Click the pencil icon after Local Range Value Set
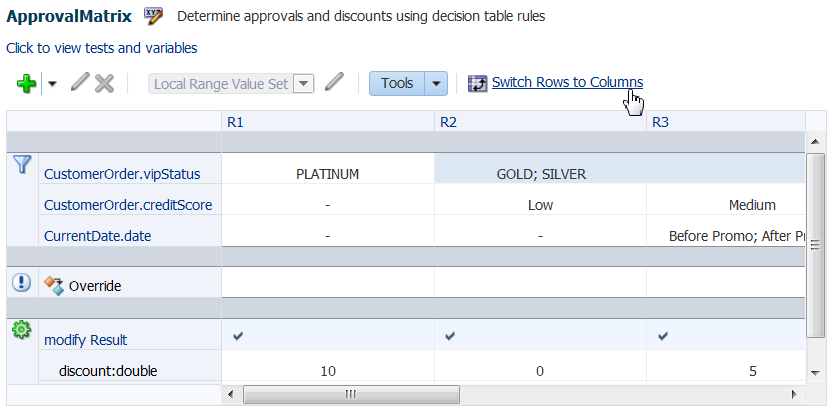The height and width of the screenshot is (414, 833). [x=334, y=82]
